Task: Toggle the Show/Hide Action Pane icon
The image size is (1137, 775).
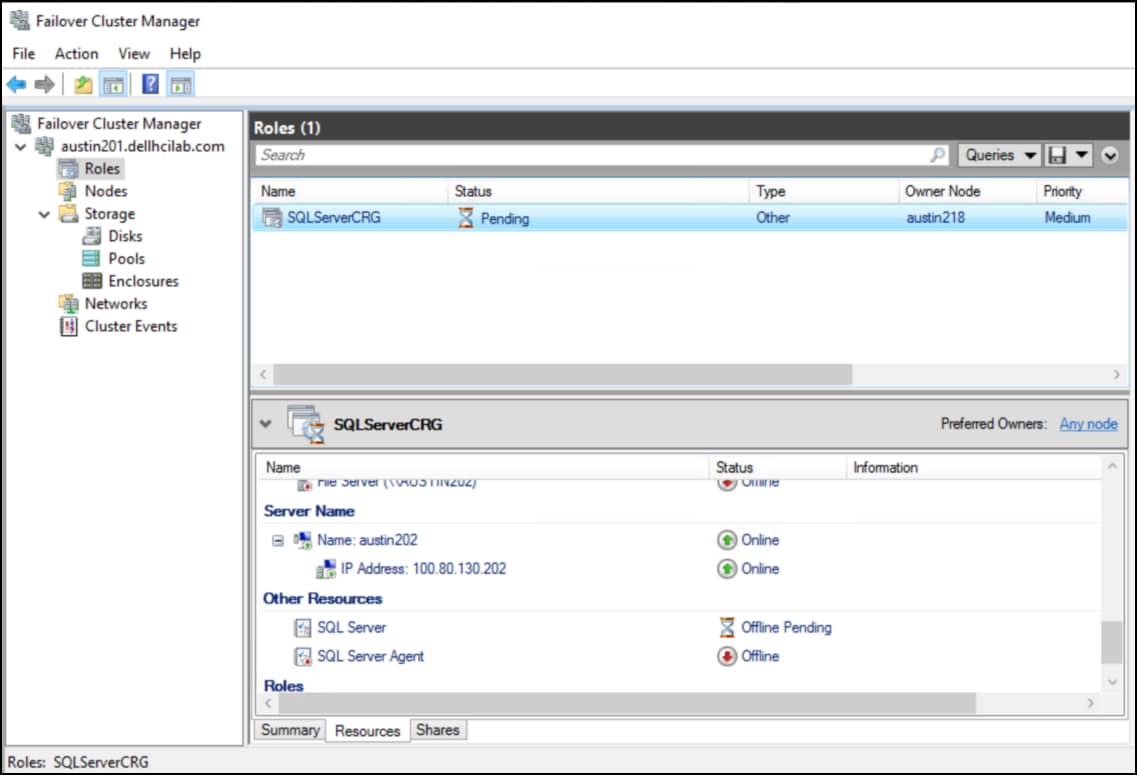Action: [x=181, y=85]
